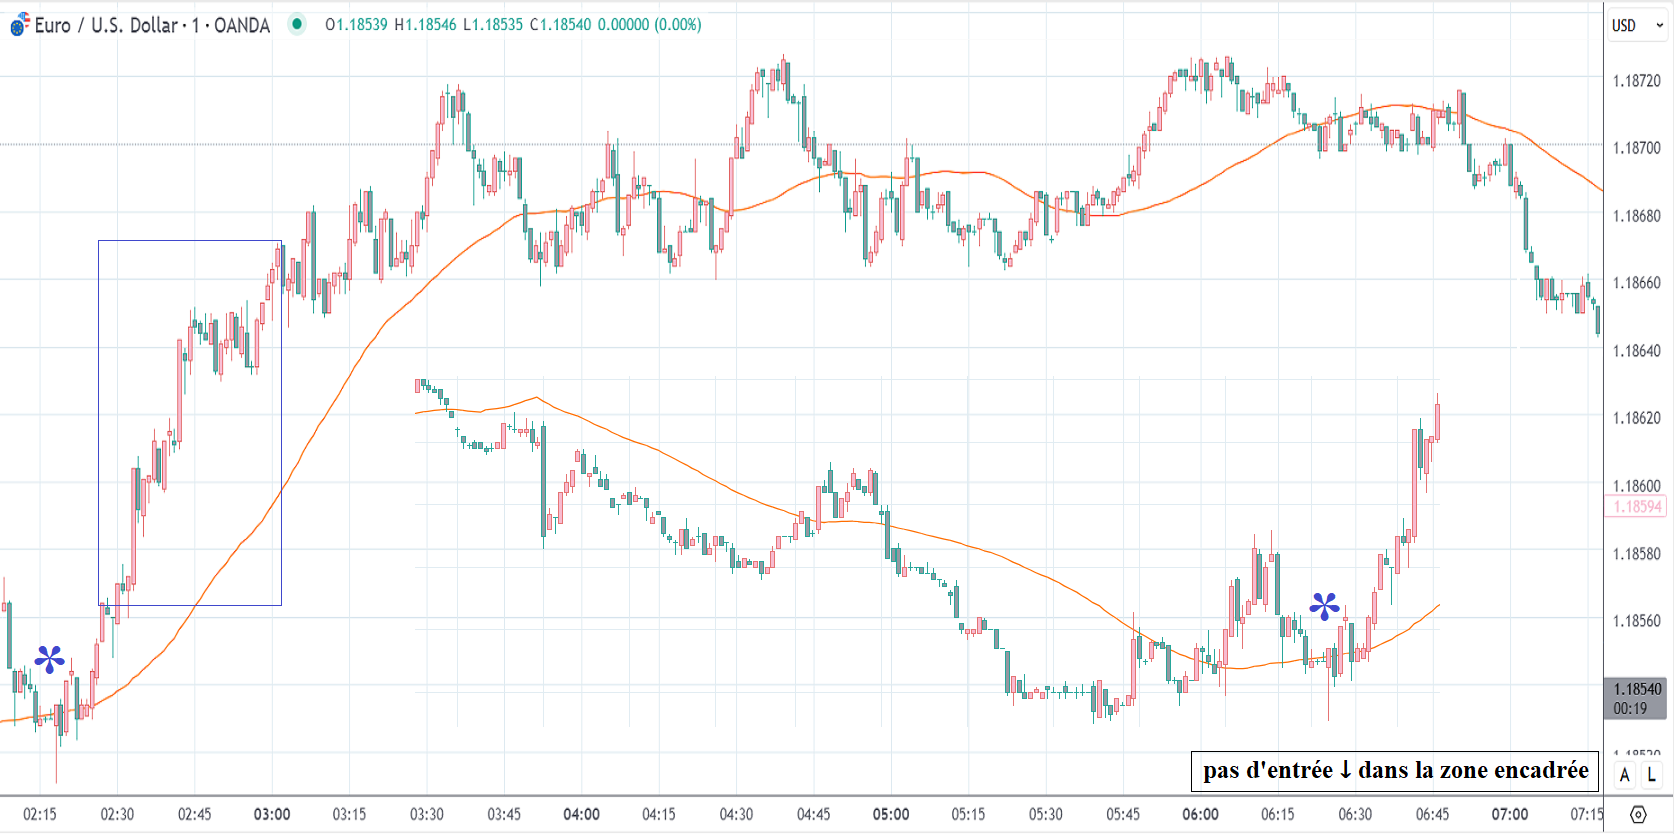The width and height of the screenshot is (1674, 834).
Task: Click the 04:30 time axis label
Action: (736, 814)
